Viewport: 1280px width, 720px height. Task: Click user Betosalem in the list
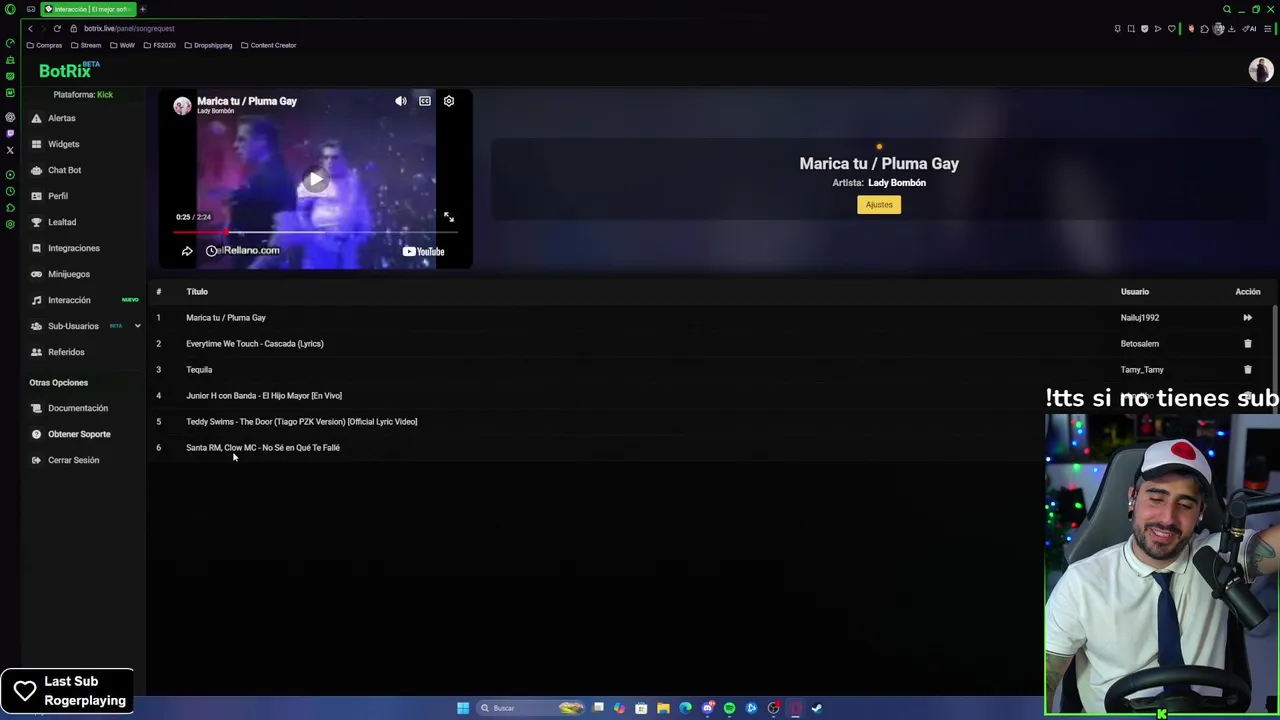tap(1139, 344)
